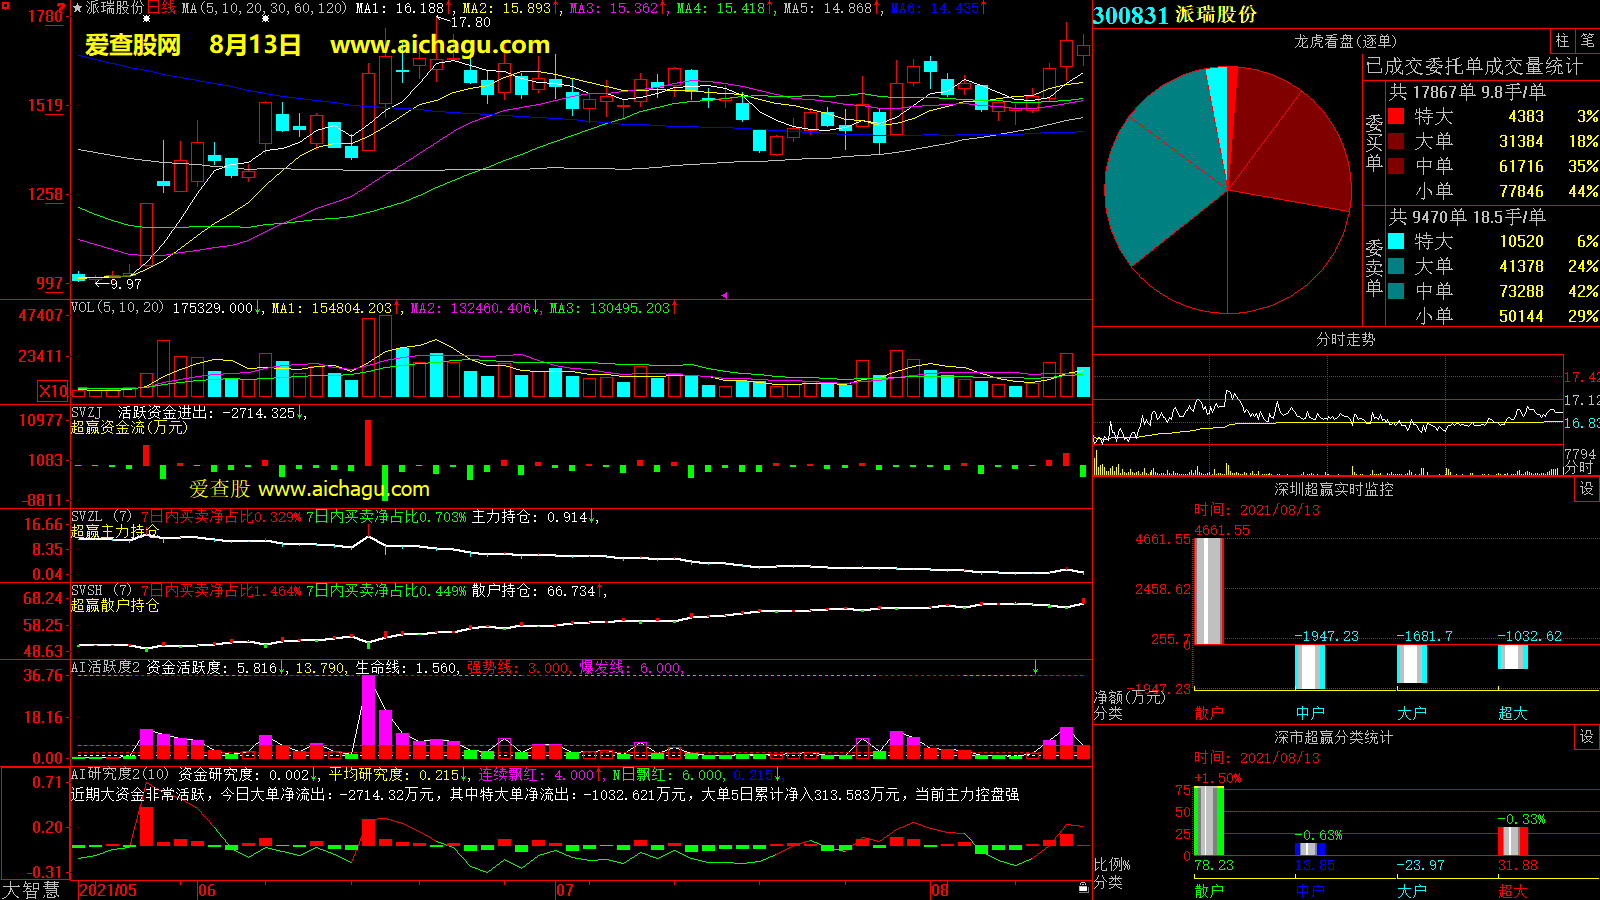Viewport: 1600px width, 900px height.
Task: Select the 龙虎看盘(逐单) panel title
Action: coord(1345,41)
